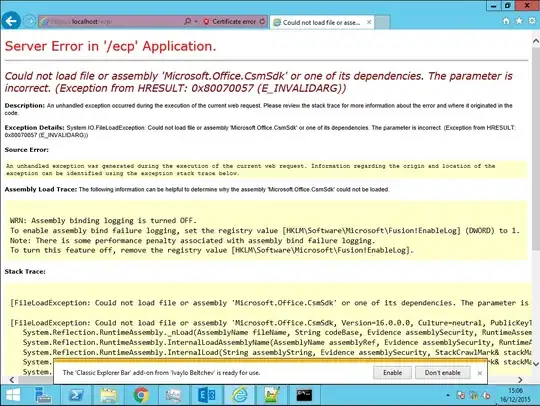The height and width of the screenshot is (406, 540).
Task: Click the line starting 'To enable assembly bind failure logging'
Action: tap(265, 230)
